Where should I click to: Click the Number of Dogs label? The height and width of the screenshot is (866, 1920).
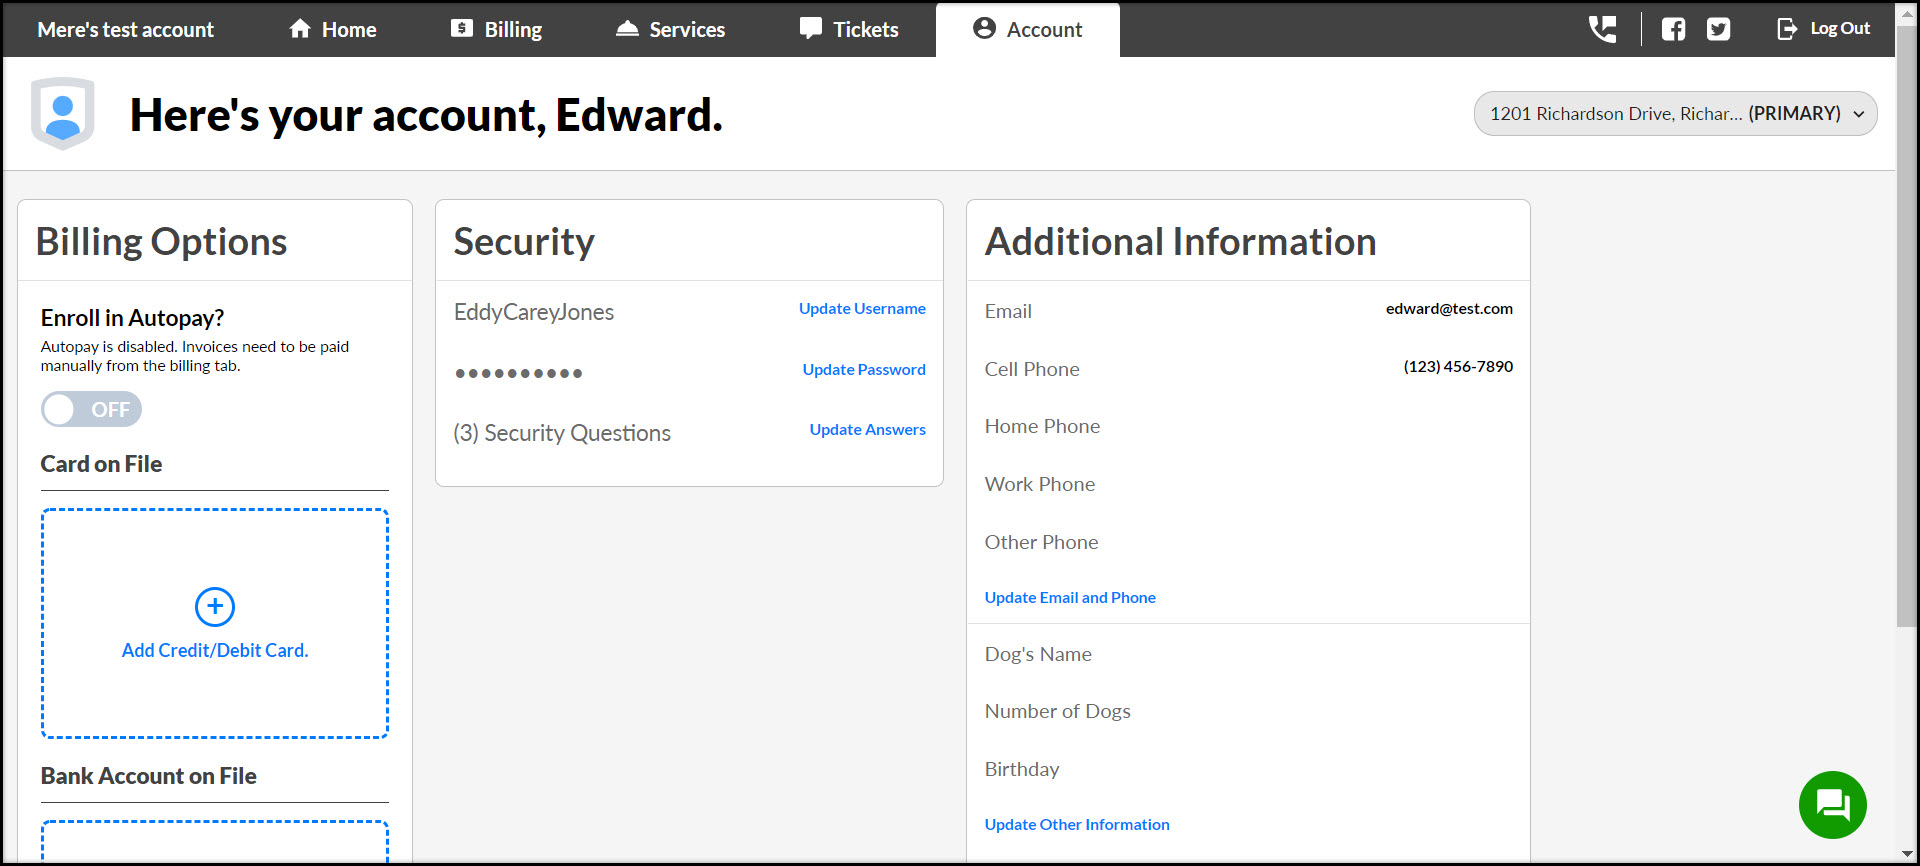1057,712
